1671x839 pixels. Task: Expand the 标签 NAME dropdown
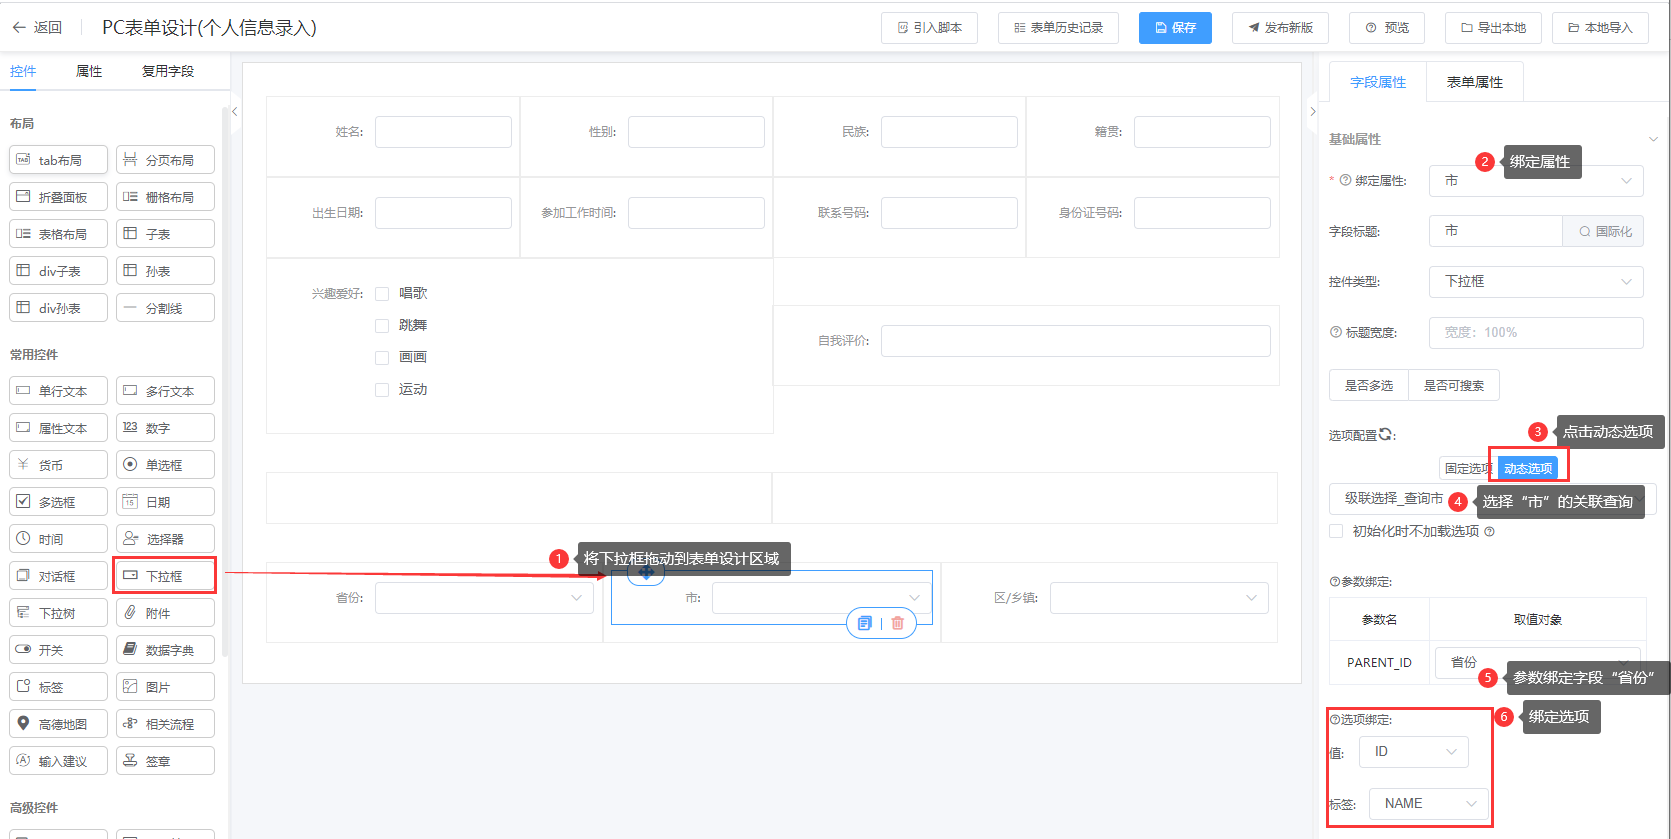pyautogui.click(x=1428, y=804)
